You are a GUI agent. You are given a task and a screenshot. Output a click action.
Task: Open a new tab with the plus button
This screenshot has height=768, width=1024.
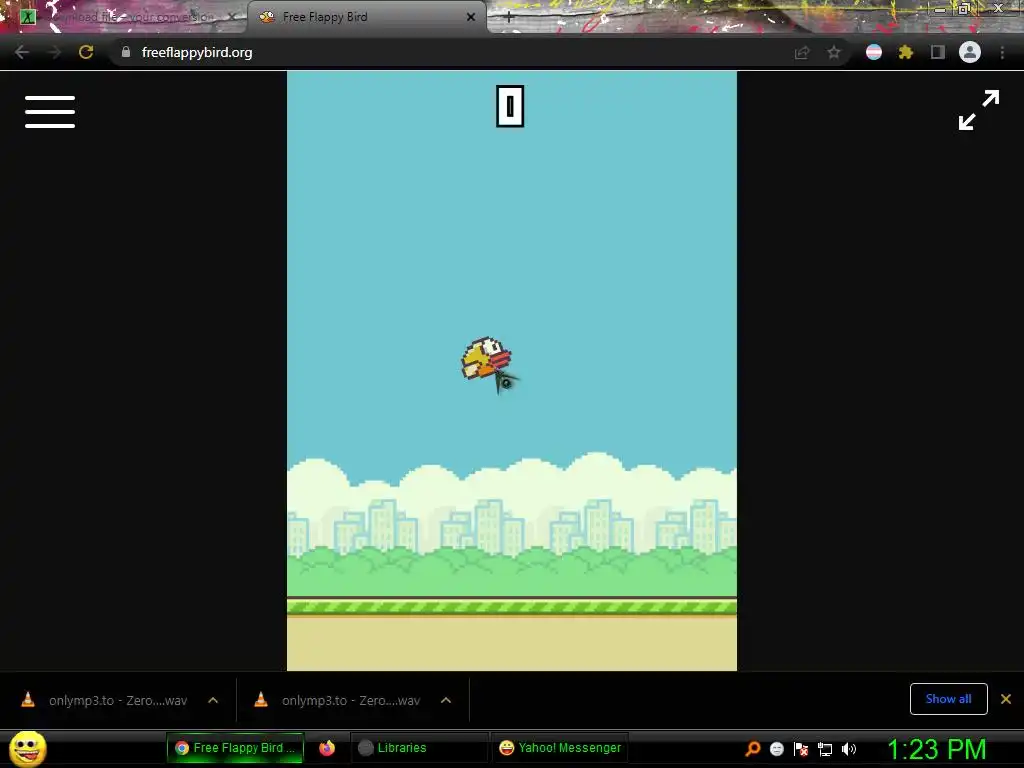pyautogui.click(x=509, y=18)
